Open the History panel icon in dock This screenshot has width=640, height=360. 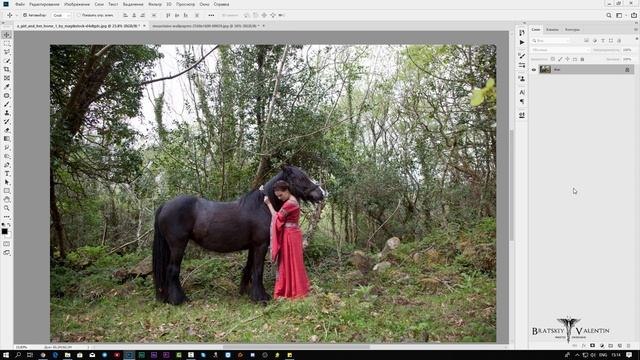click(x=522, y=33)
